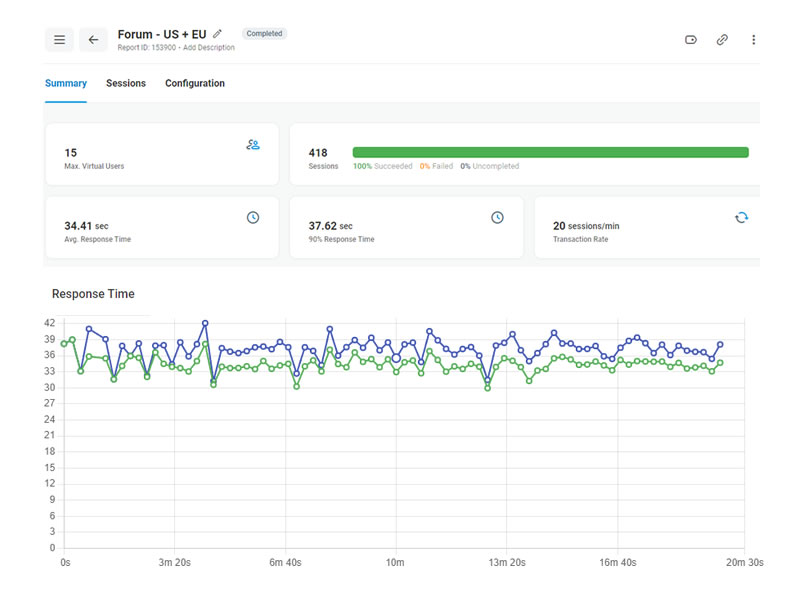The height and width of the screenshot is (600, 800).
Task: Open the hamburger navigation menu
Action: click(59, 39)
